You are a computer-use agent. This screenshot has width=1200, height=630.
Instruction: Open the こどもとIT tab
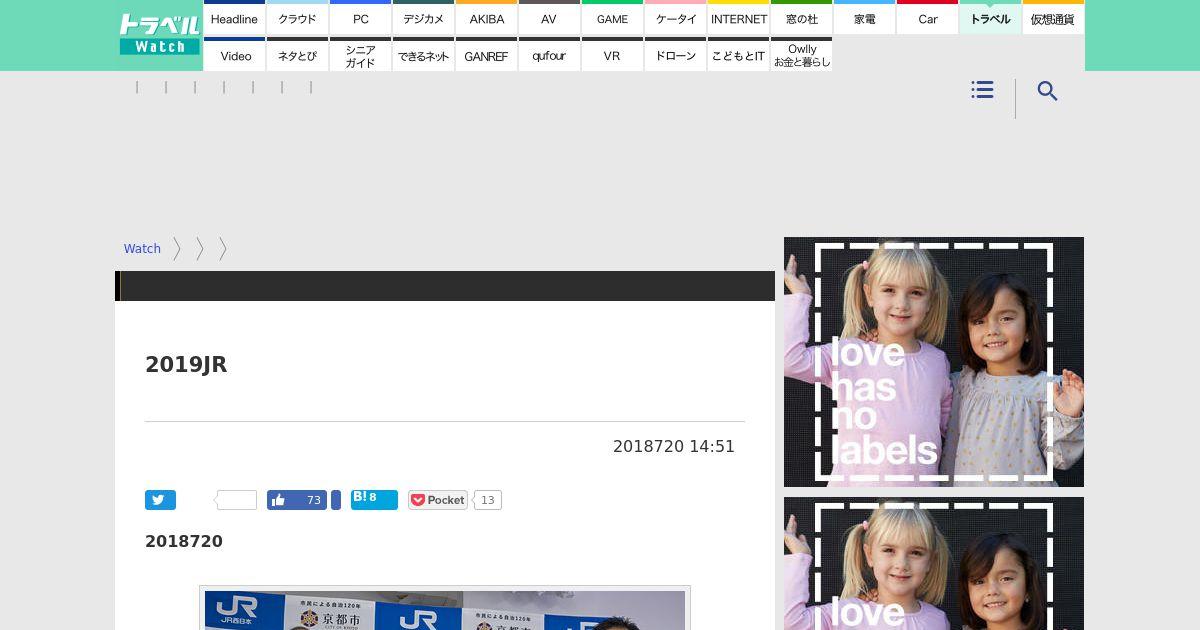click(x=738, y=55)
